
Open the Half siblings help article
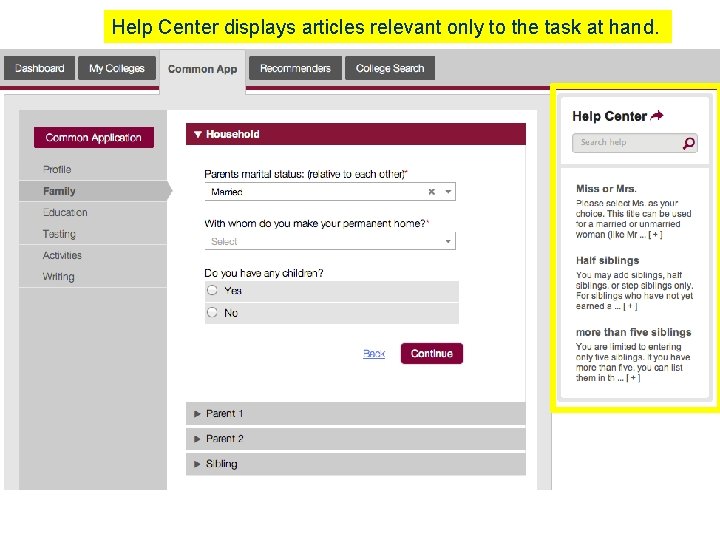(x=608, y=260)
